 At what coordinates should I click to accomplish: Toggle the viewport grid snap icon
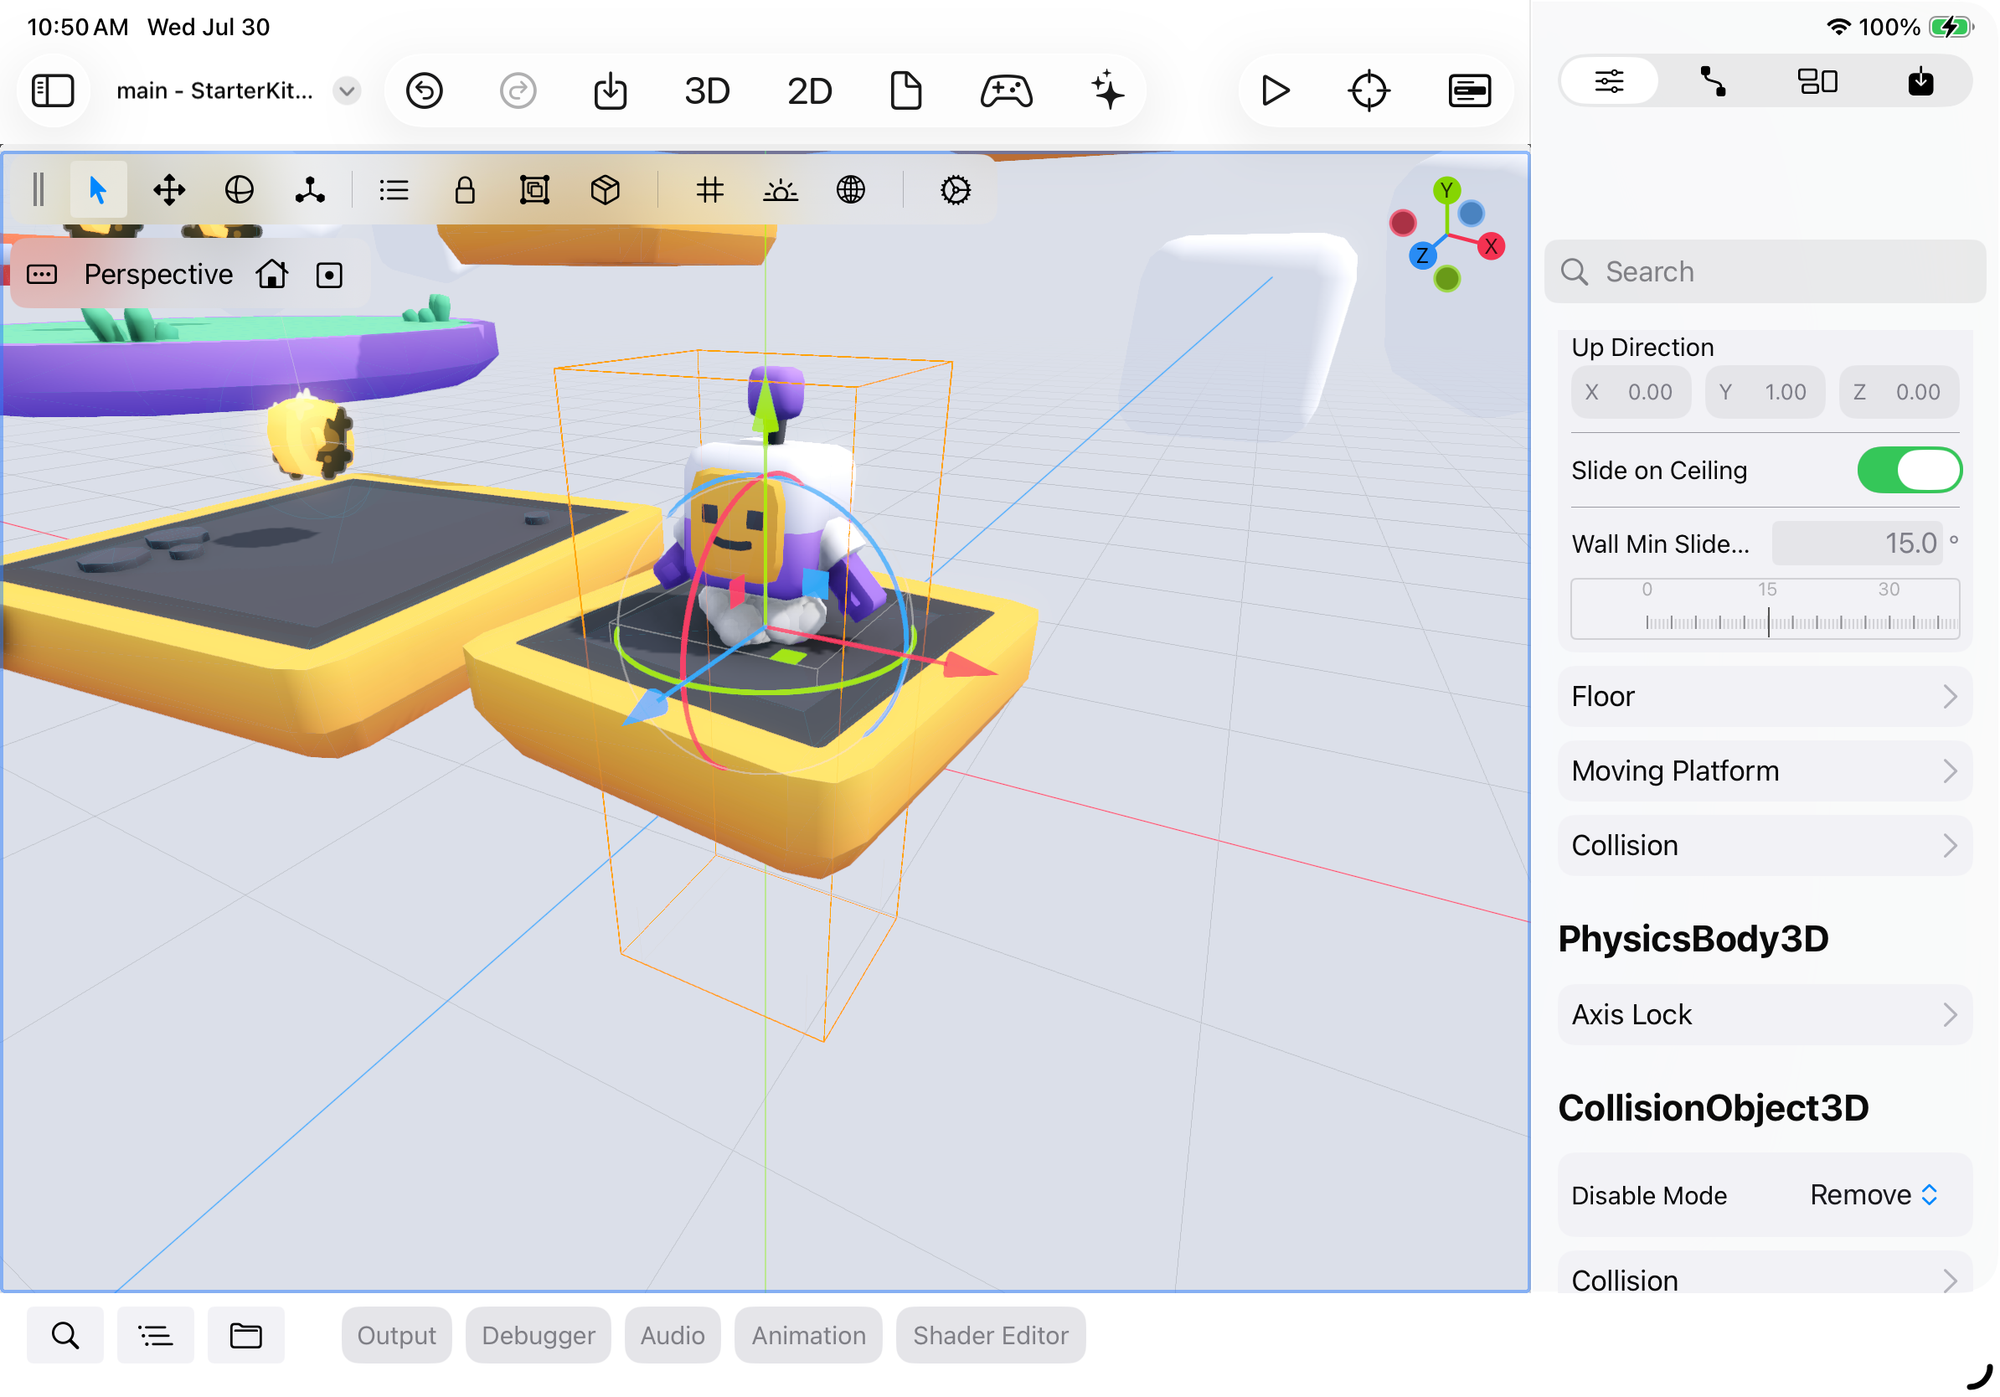point(709,190)
